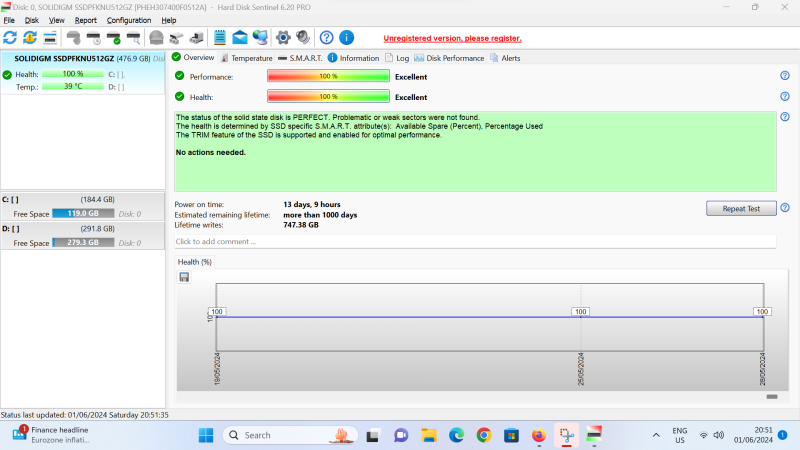Click the Refresh disk status icon
The width and height of the screenshot is (800, 450).
(x=10, y=37)
